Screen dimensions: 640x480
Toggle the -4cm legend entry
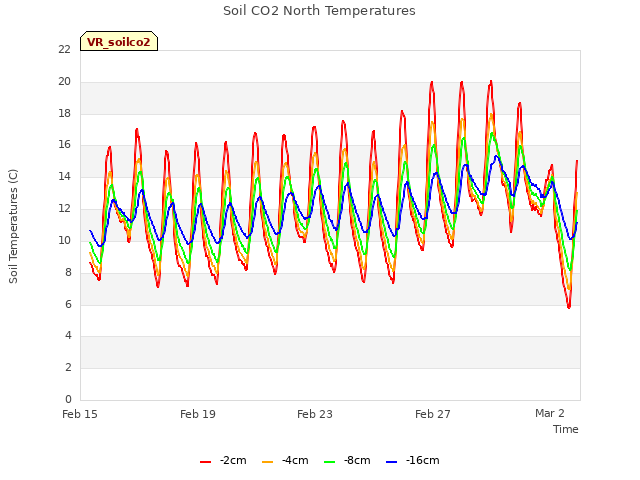[285, 460]
